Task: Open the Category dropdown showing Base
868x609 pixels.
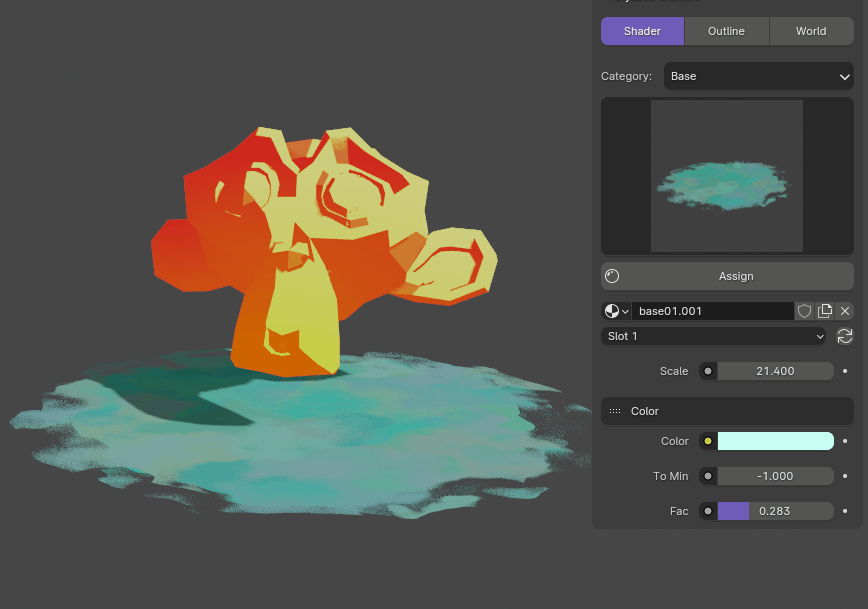Action: [x=758, y=76]
